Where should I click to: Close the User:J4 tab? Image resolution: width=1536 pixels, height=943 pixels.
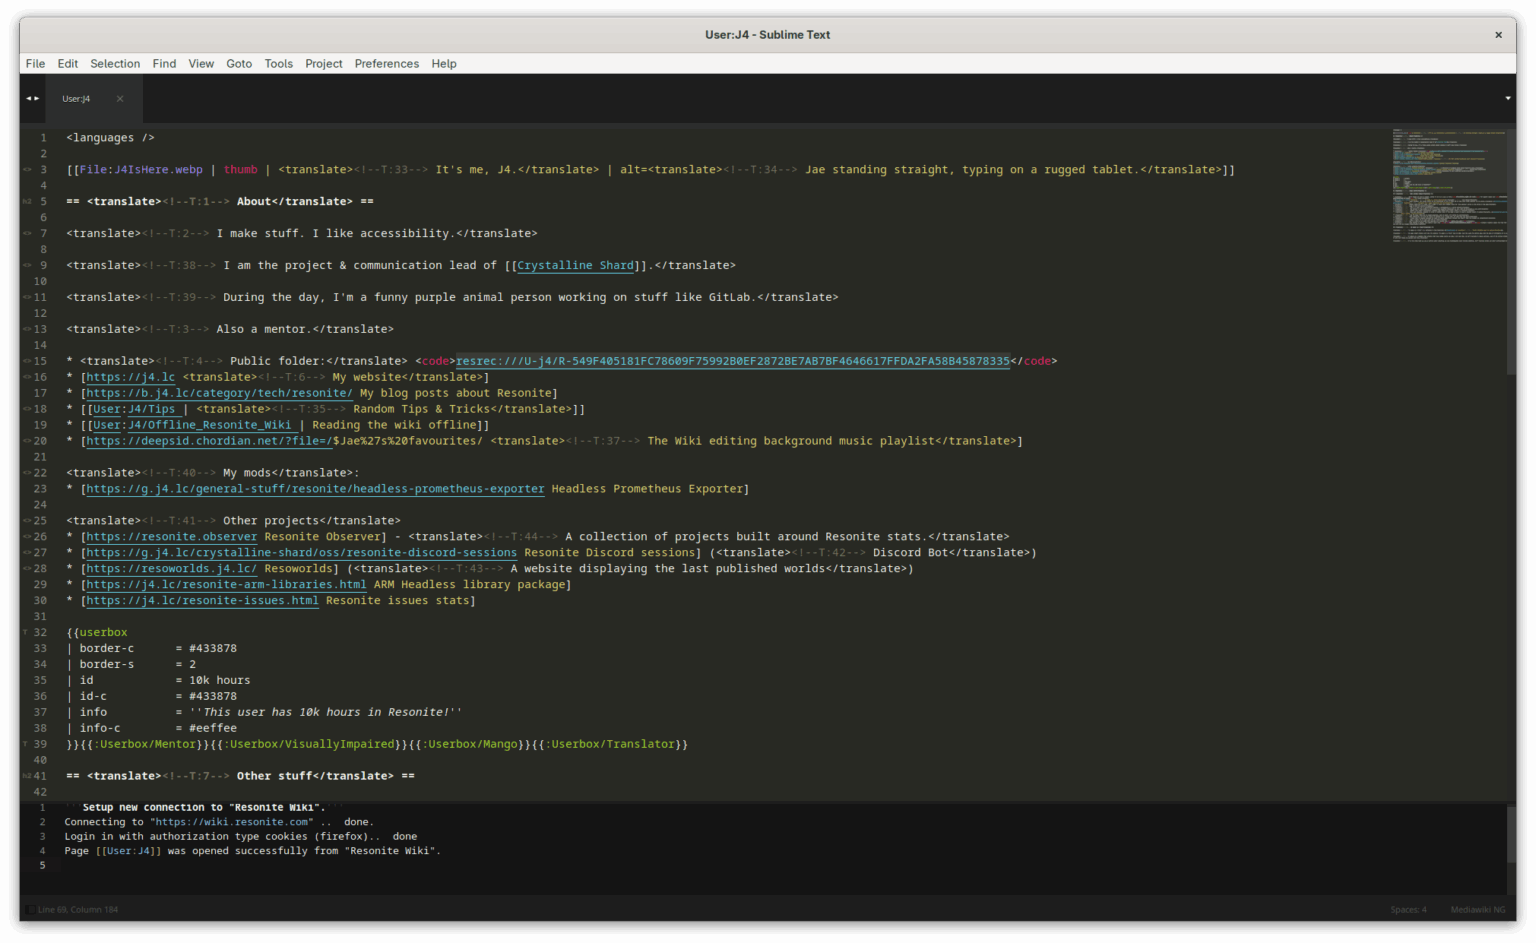[x=120, y=99]
